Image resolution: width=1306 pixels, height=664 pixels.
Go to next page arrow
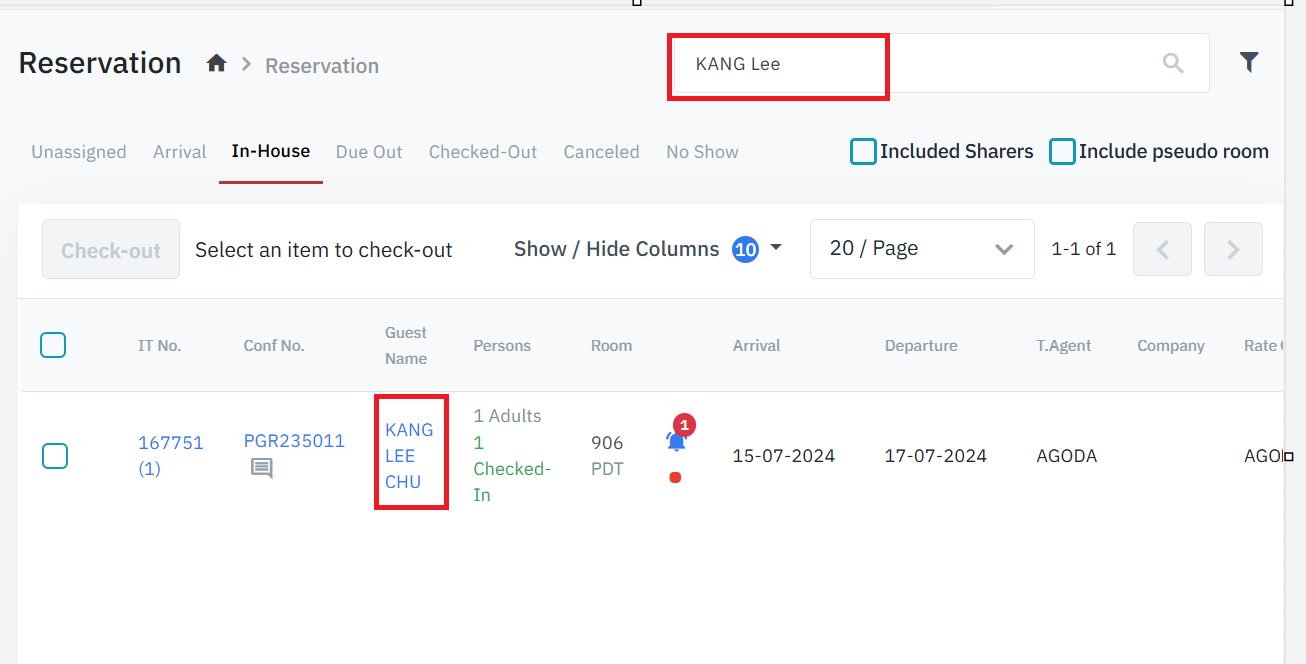1233,250
